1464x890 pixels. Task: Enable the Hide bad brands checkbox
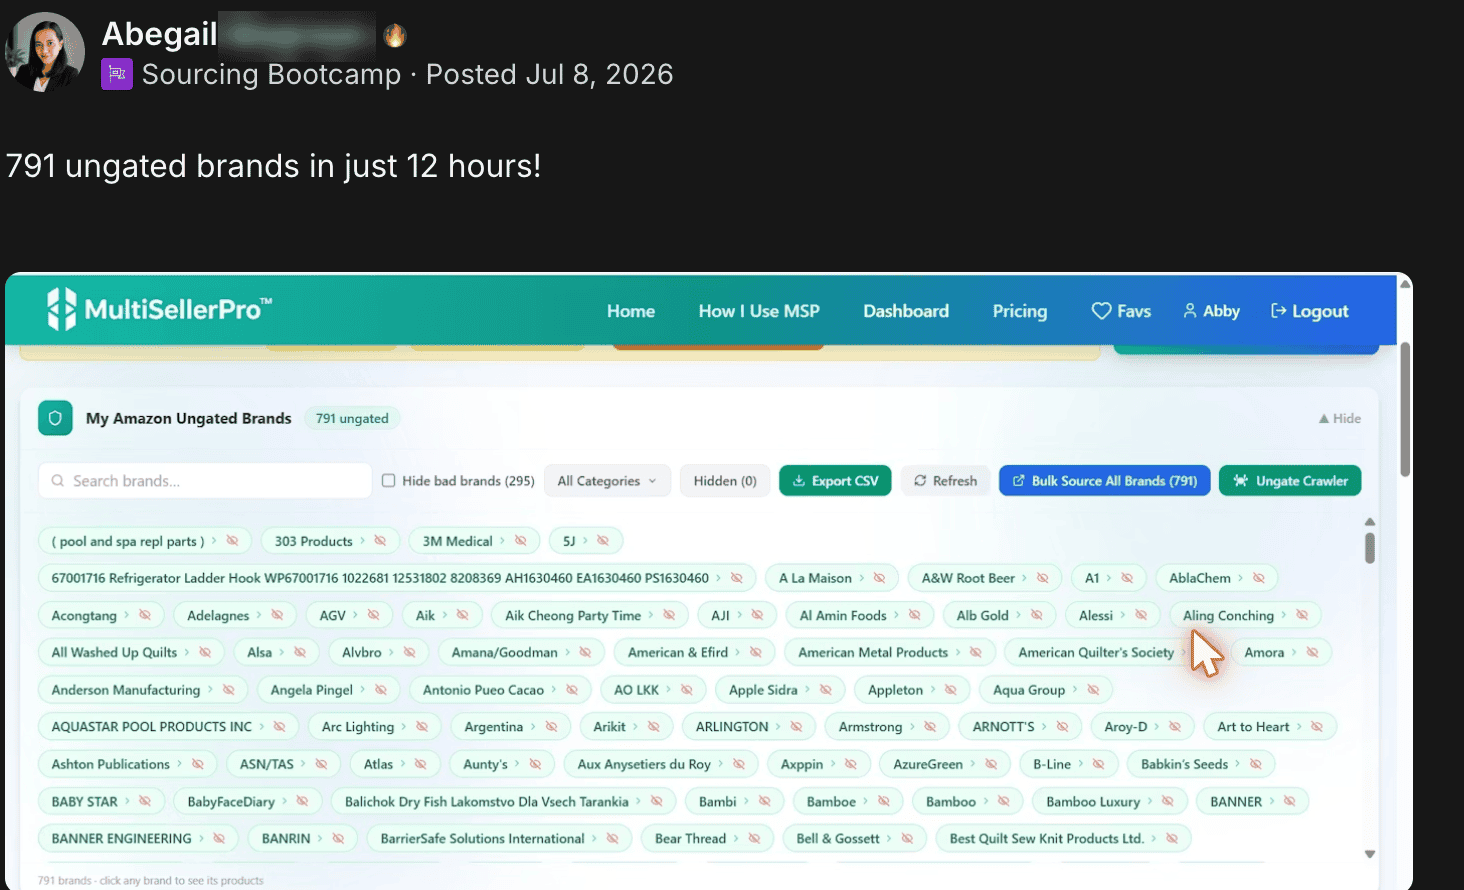tap(388, 481)
